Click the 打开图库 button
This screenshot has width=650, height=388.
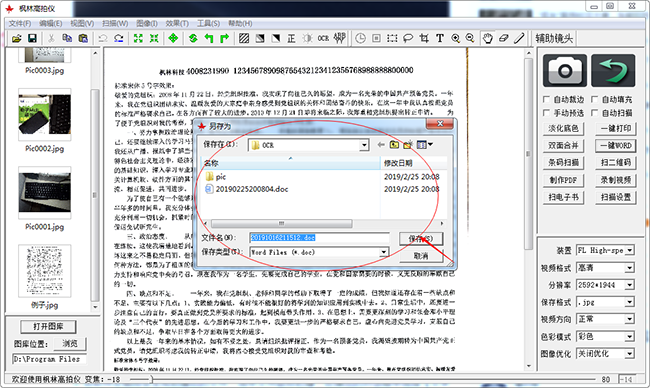(x=48, y=327)
